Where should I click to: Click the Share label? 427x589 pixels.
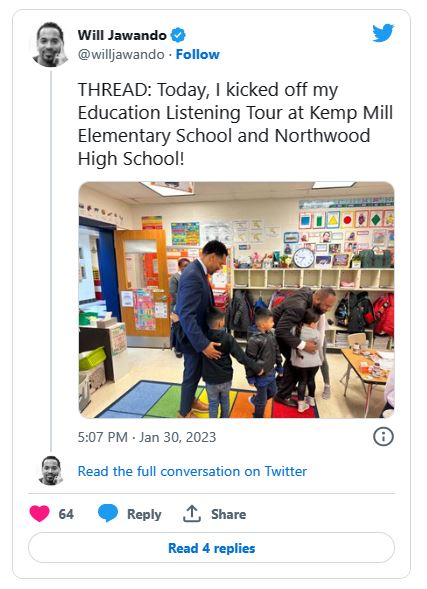228,514
